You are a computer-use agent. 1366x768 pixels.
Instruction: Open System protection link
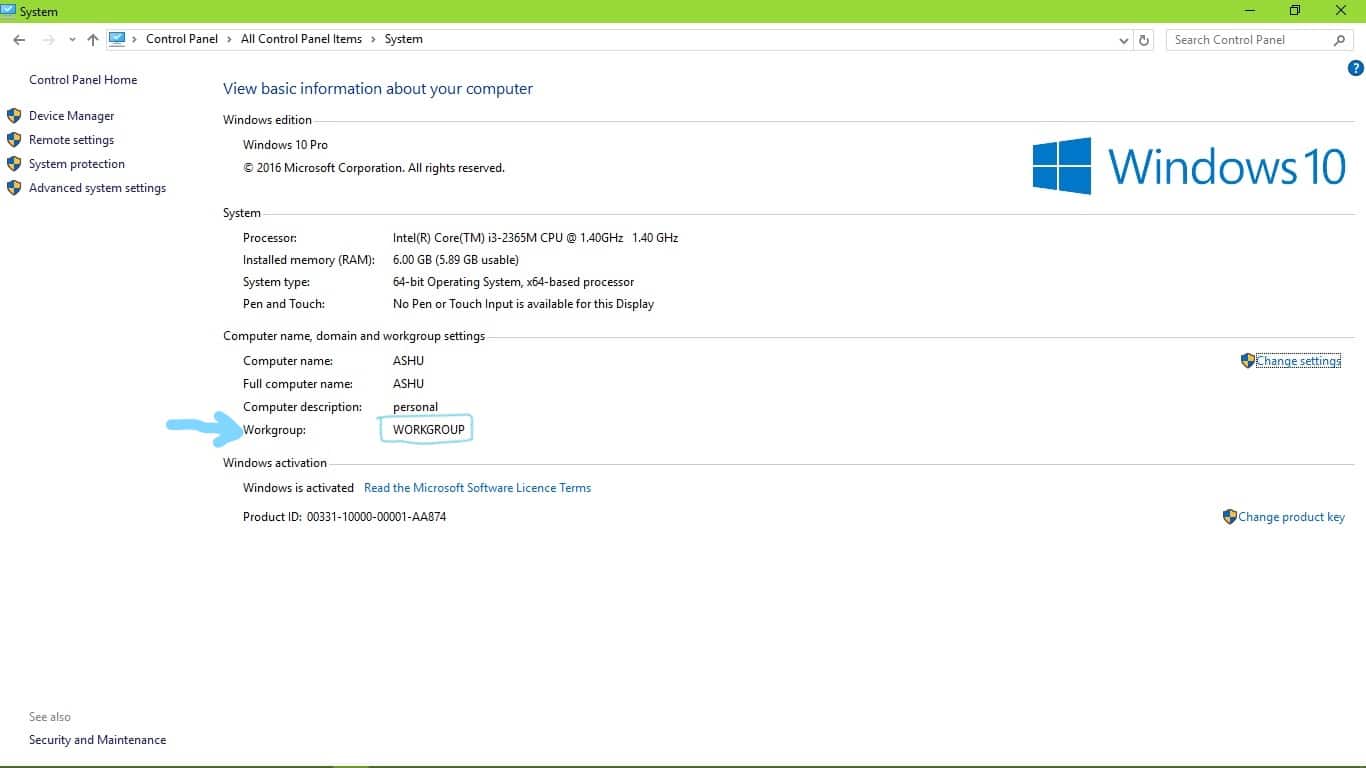(x=77, y=164)
